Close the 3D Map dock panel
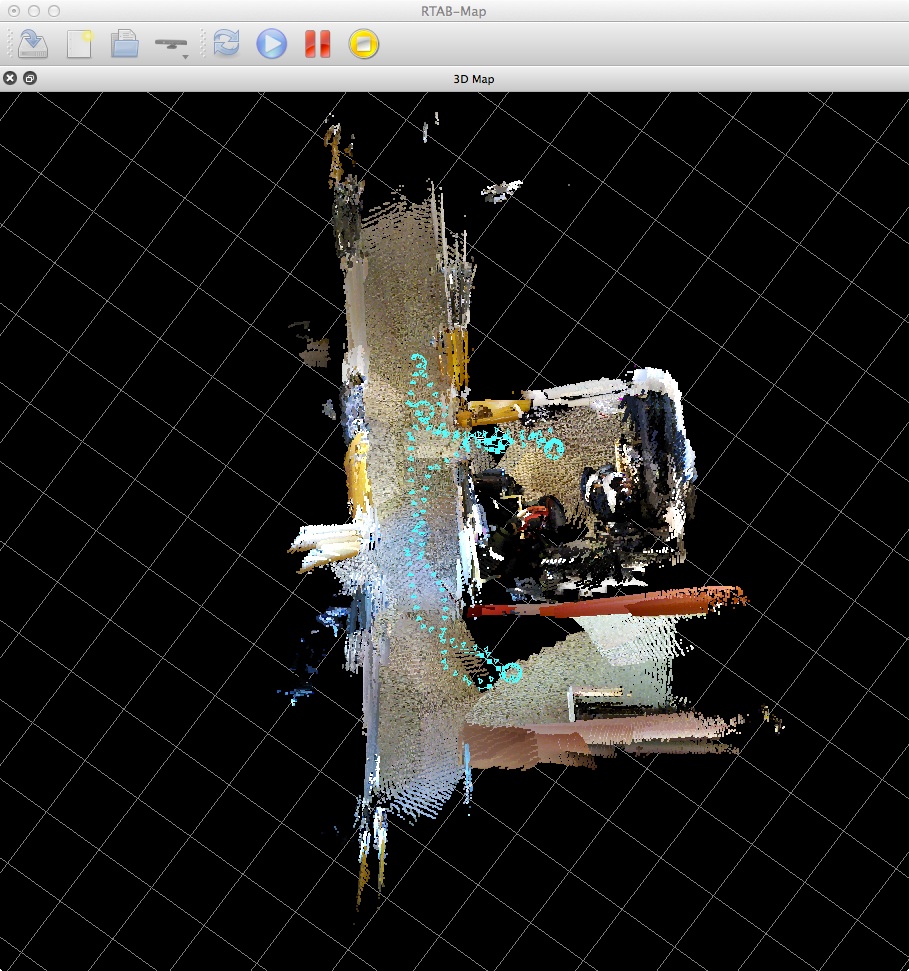The height and width of the screenshot is (971, 909). 11,78
